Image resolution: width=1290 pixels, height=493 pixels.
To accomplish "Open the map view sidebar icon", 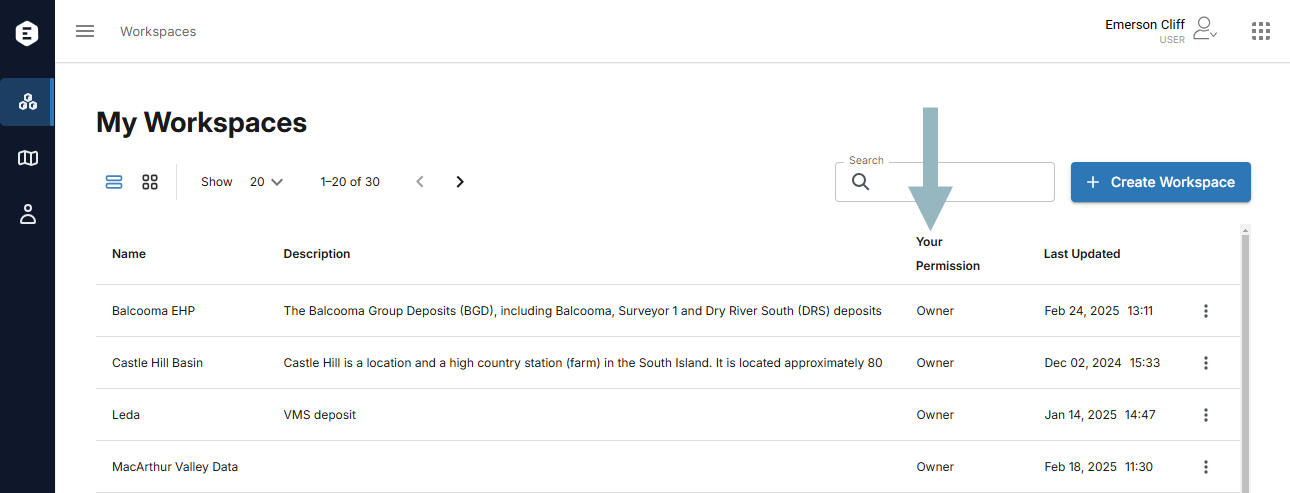I will 28,158.
